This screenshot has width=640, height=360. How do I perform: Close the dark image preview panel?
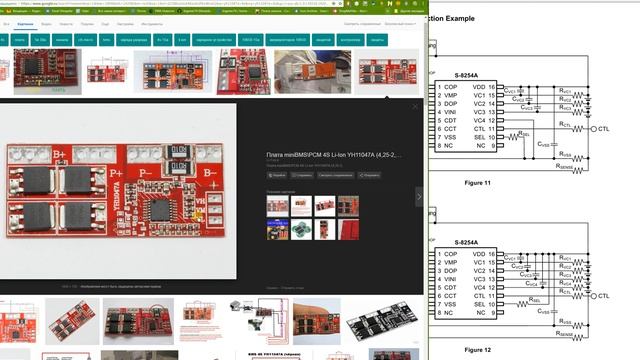[415, 107]
